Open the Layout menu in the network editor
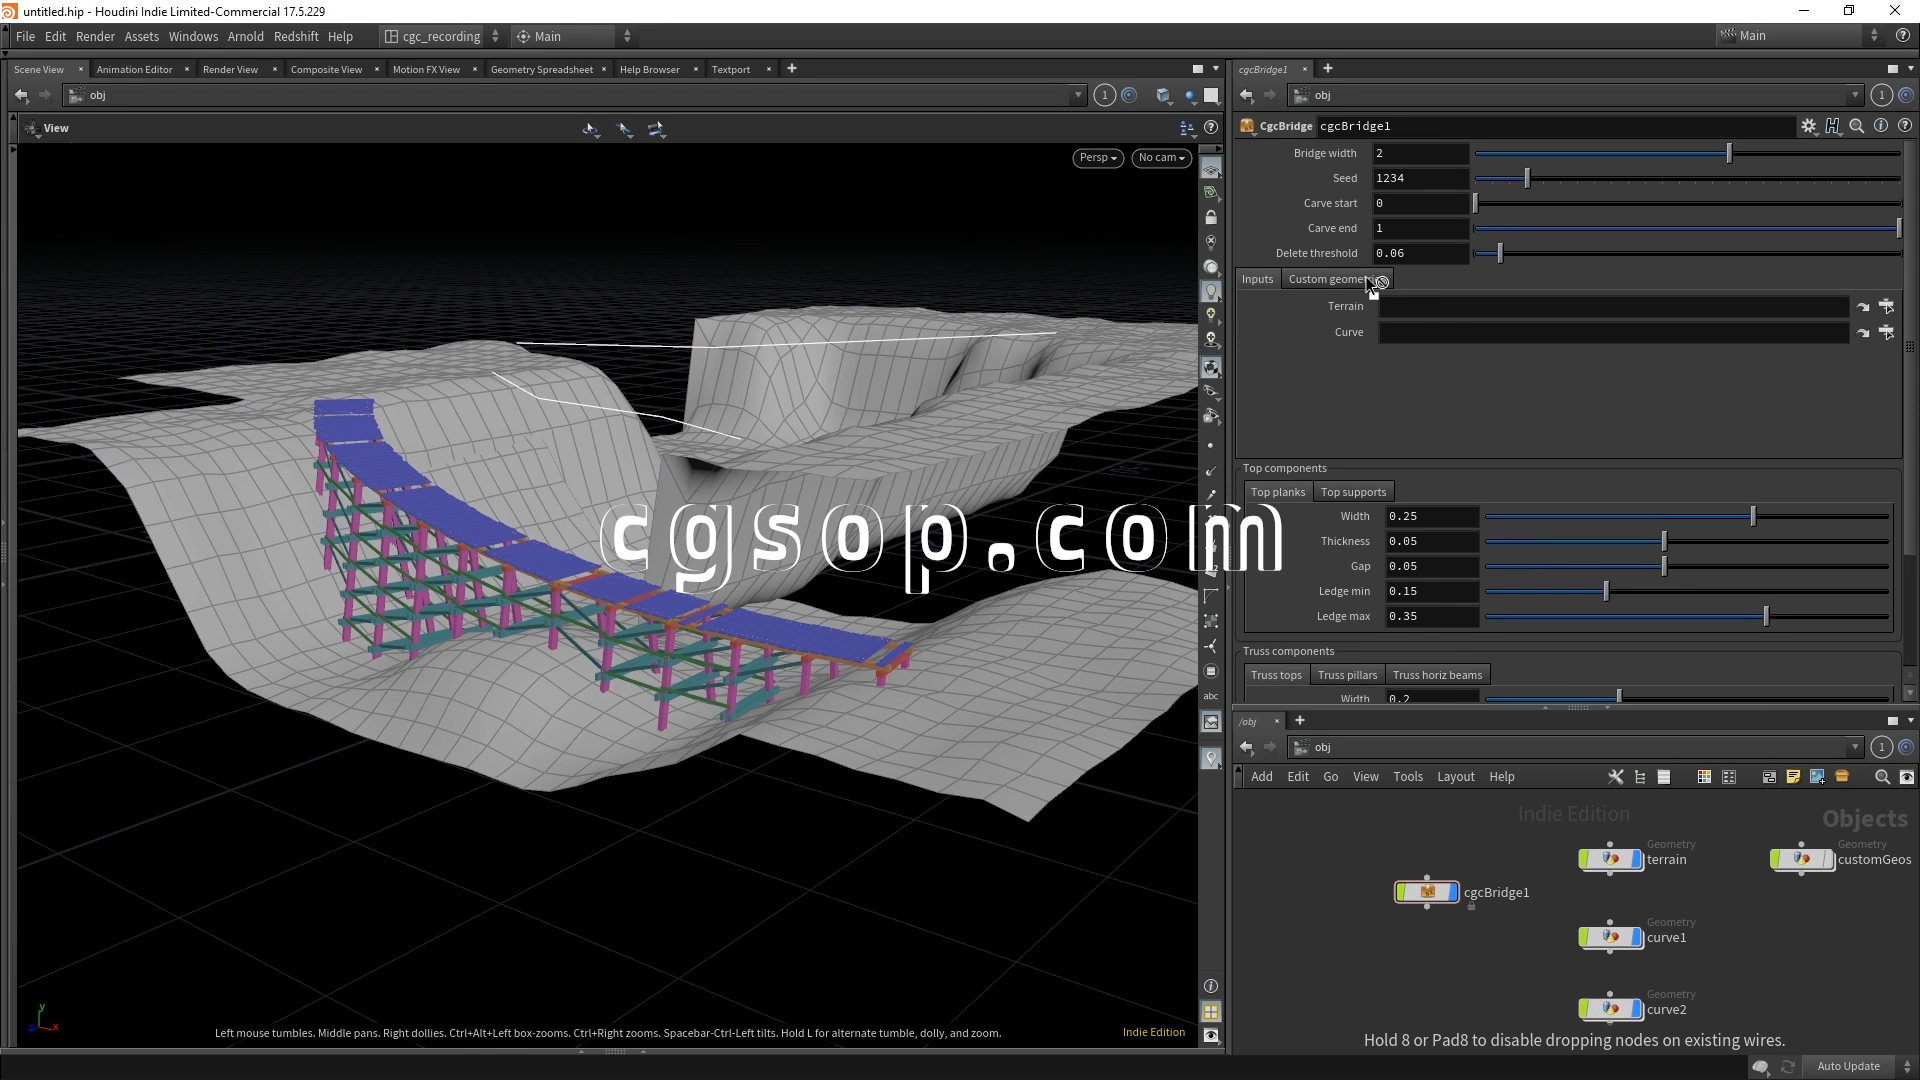Image resolution: width=1920 pixels, height=1080 pixels. pos(1455,777)
